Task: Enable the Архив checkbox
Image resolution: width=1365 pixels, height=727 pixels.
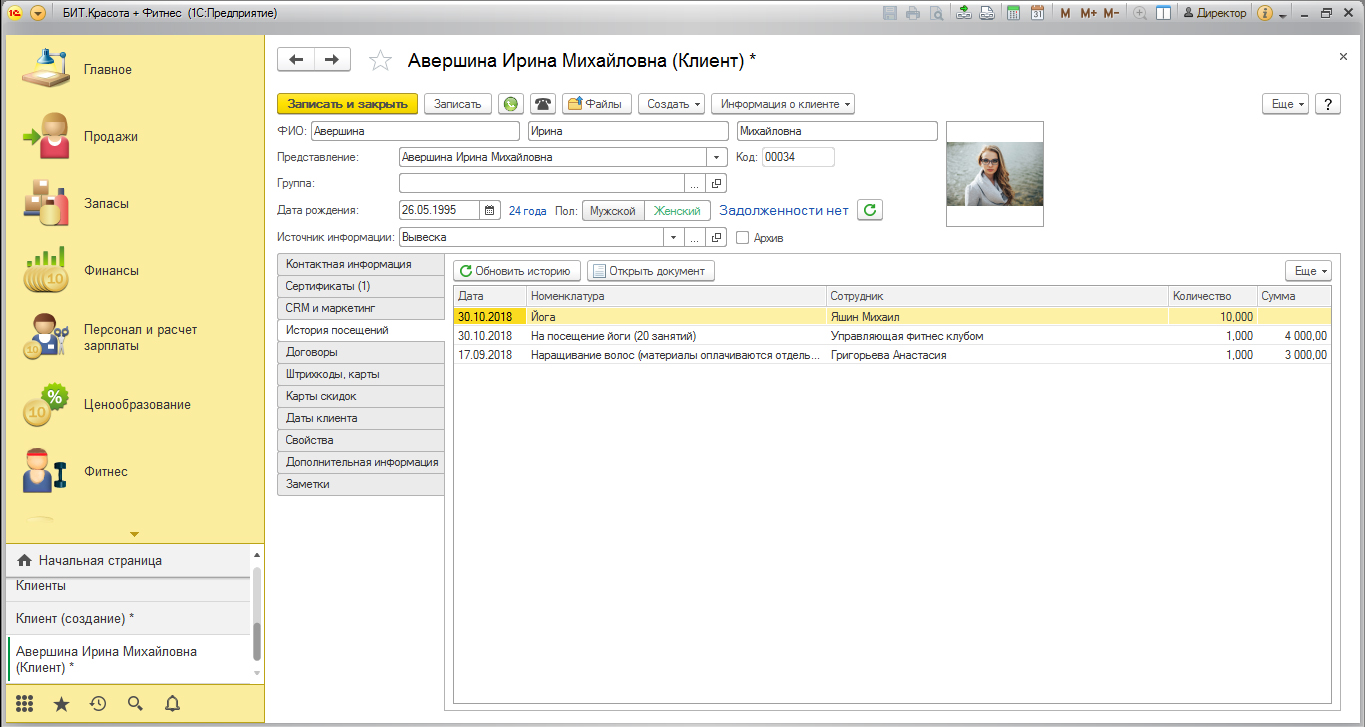Action: point(742,238)
